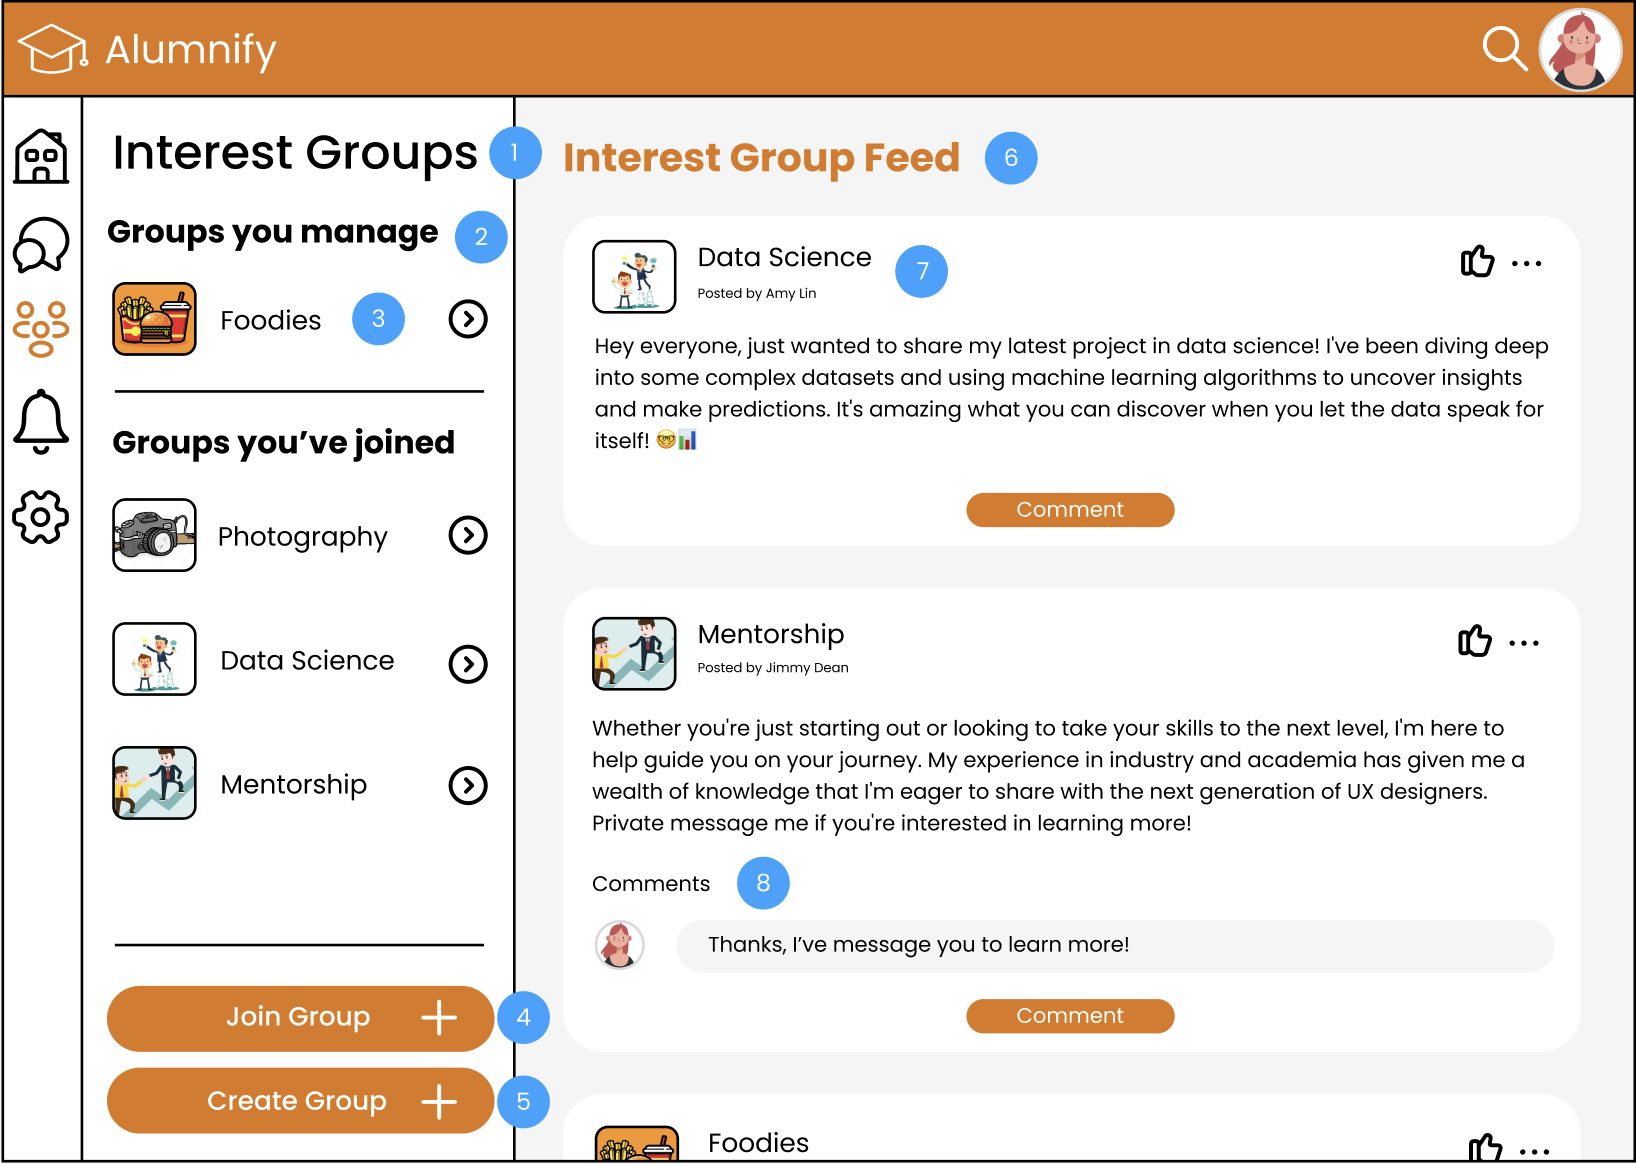The width and height of the screenshot is (1636, 1164).
Task: Open your profile avatar in the header
Action: click(x=1580, y=49)
